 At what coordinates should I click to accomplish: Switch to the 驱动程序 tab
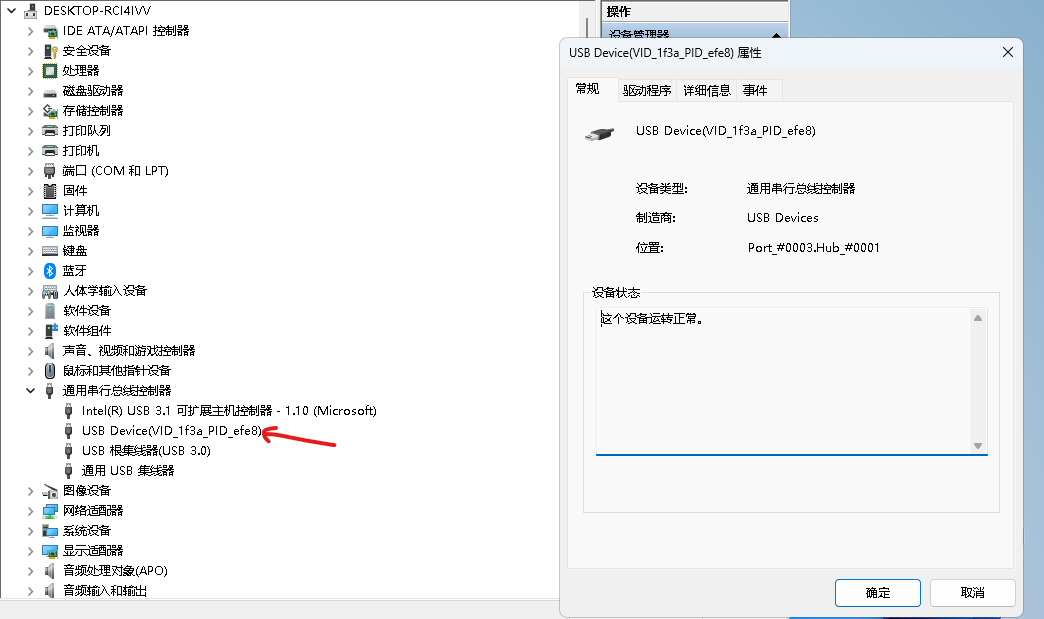647,91
